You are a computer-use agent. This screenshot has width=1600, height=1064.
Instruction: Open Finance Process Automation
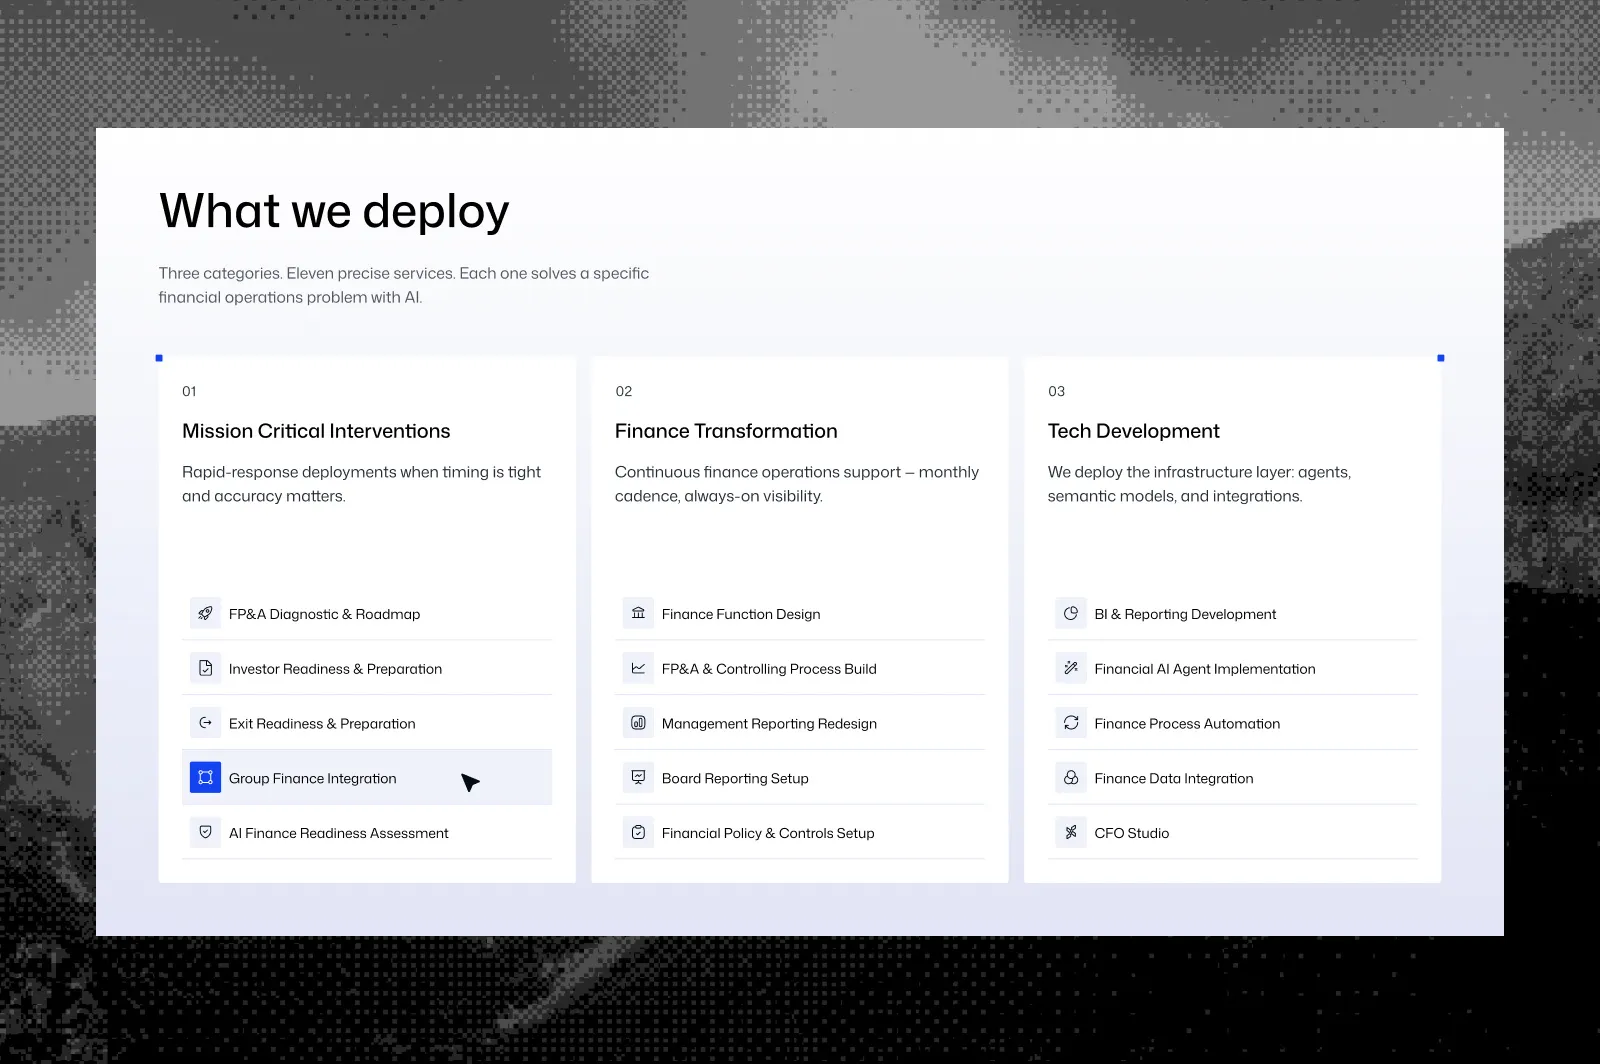pos(1233,723)
